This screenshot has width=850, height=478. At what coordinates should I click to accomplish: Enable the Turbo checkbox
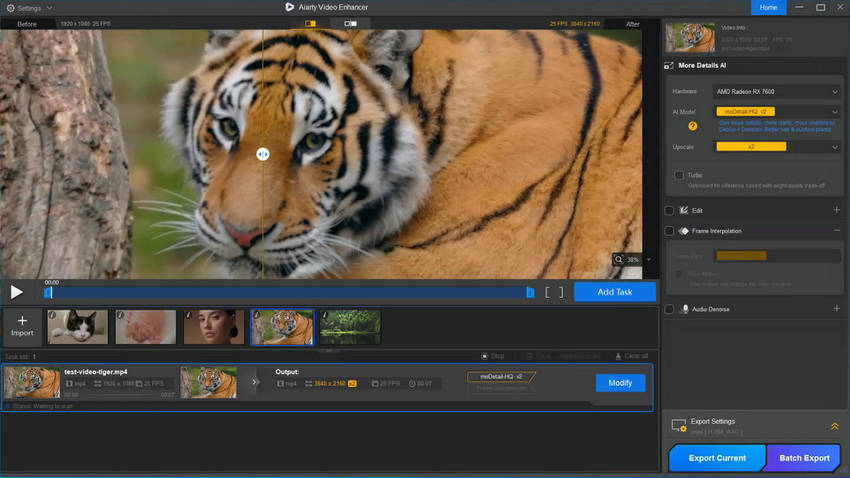(679, 175)
